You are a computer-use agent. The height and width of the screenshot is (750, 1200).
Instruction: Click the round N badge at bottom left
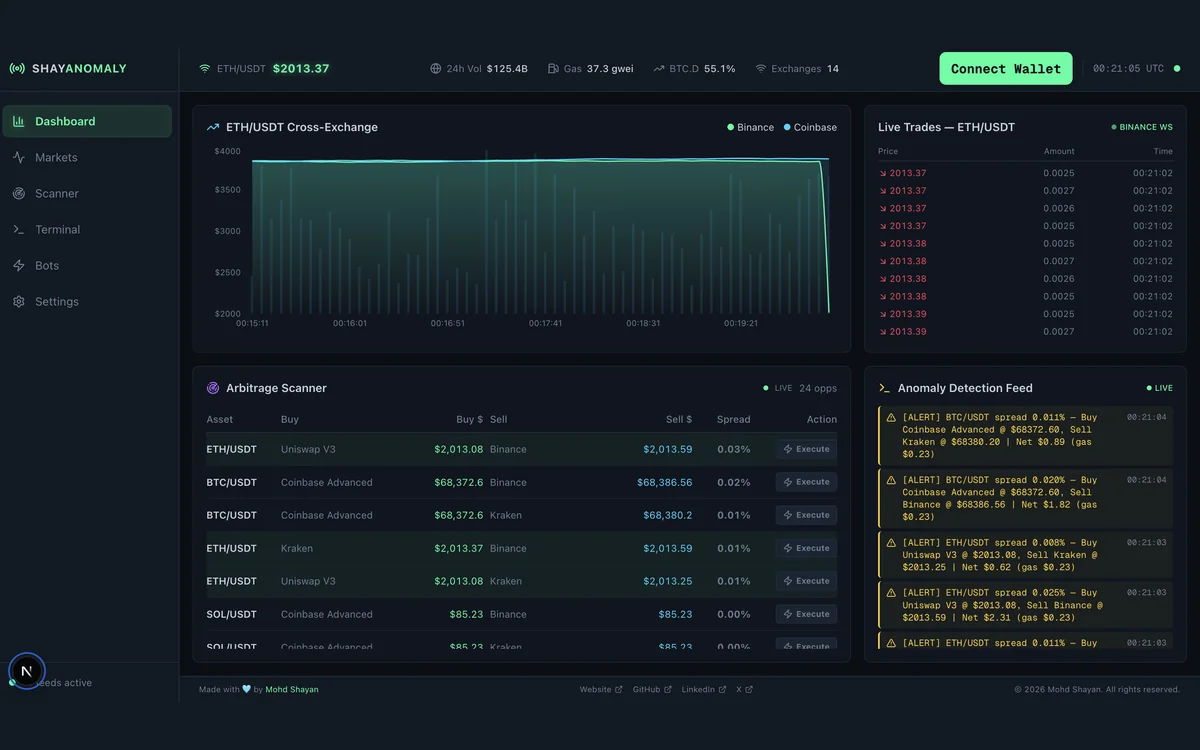[x=27, y=671]
